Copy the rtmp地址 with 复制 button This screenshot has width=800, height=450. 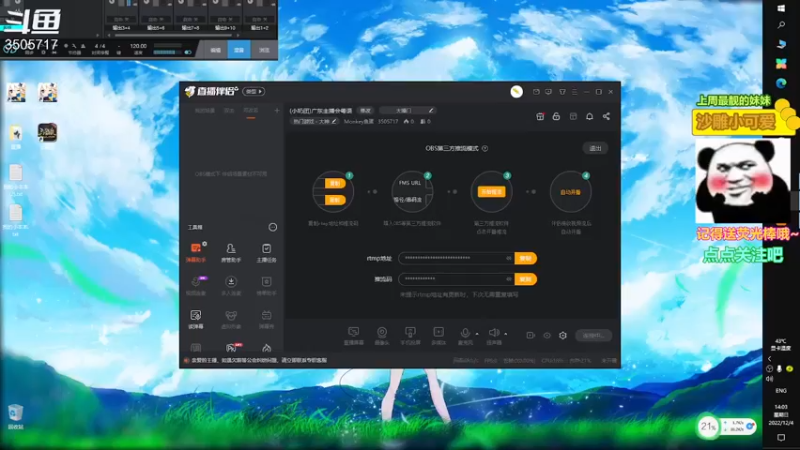point(526,258)
